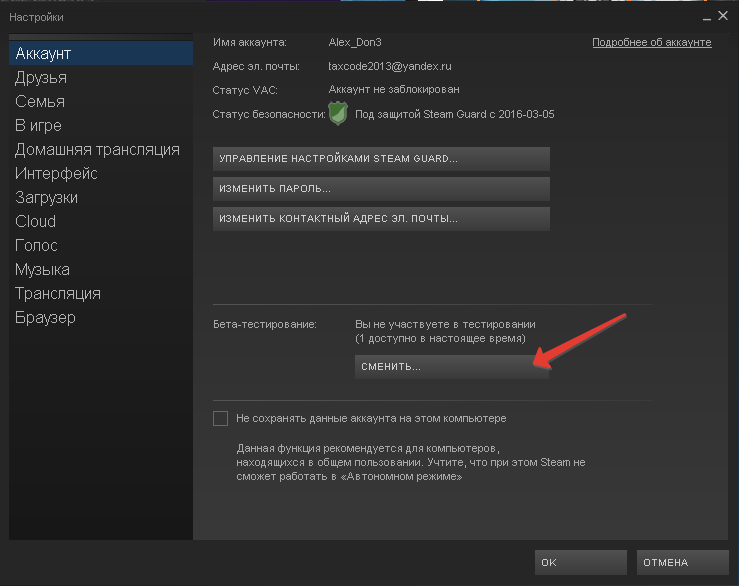Image resolution: width=739 pixels, height=586 pixels.
Task: Enable 'Не сохранять данные аккаунта' checkbox
Action: click(x=221, y=418)
